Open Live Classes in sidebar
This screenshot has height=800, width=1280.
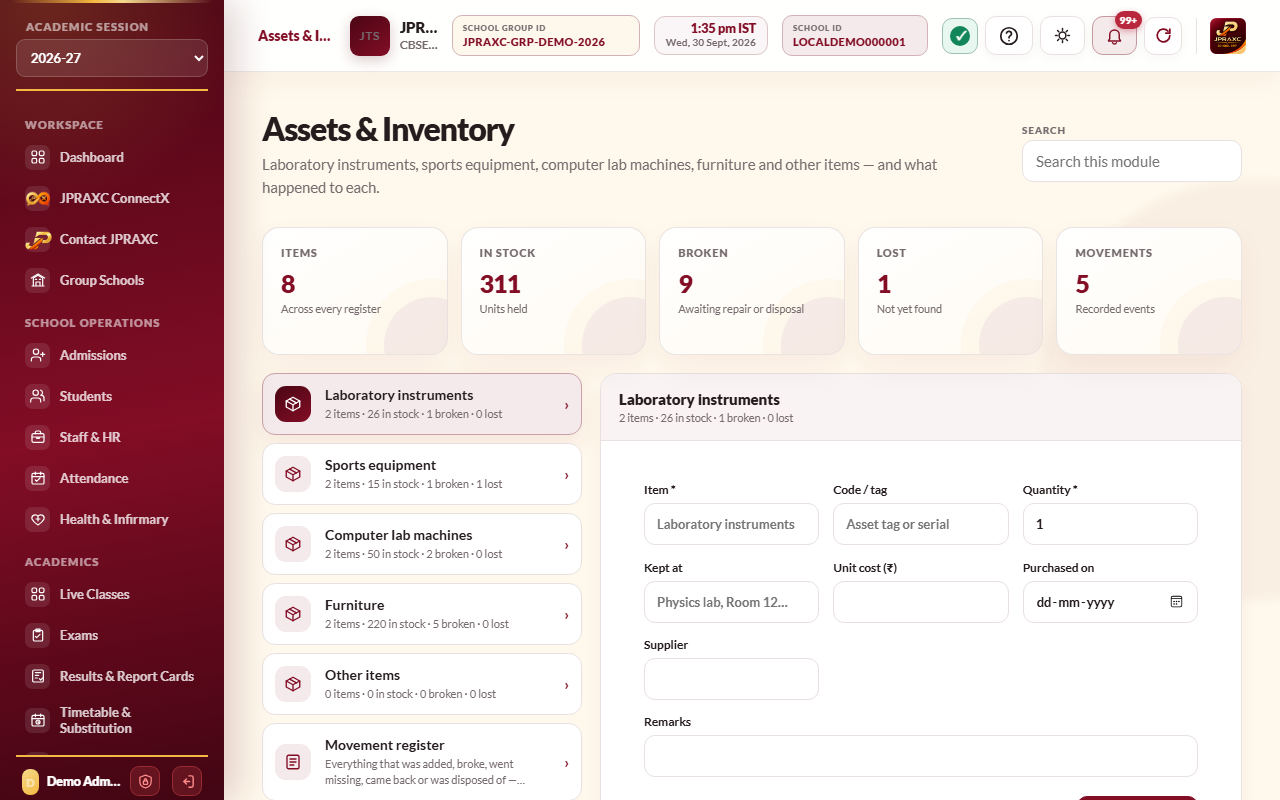click(x=112, y=594)
